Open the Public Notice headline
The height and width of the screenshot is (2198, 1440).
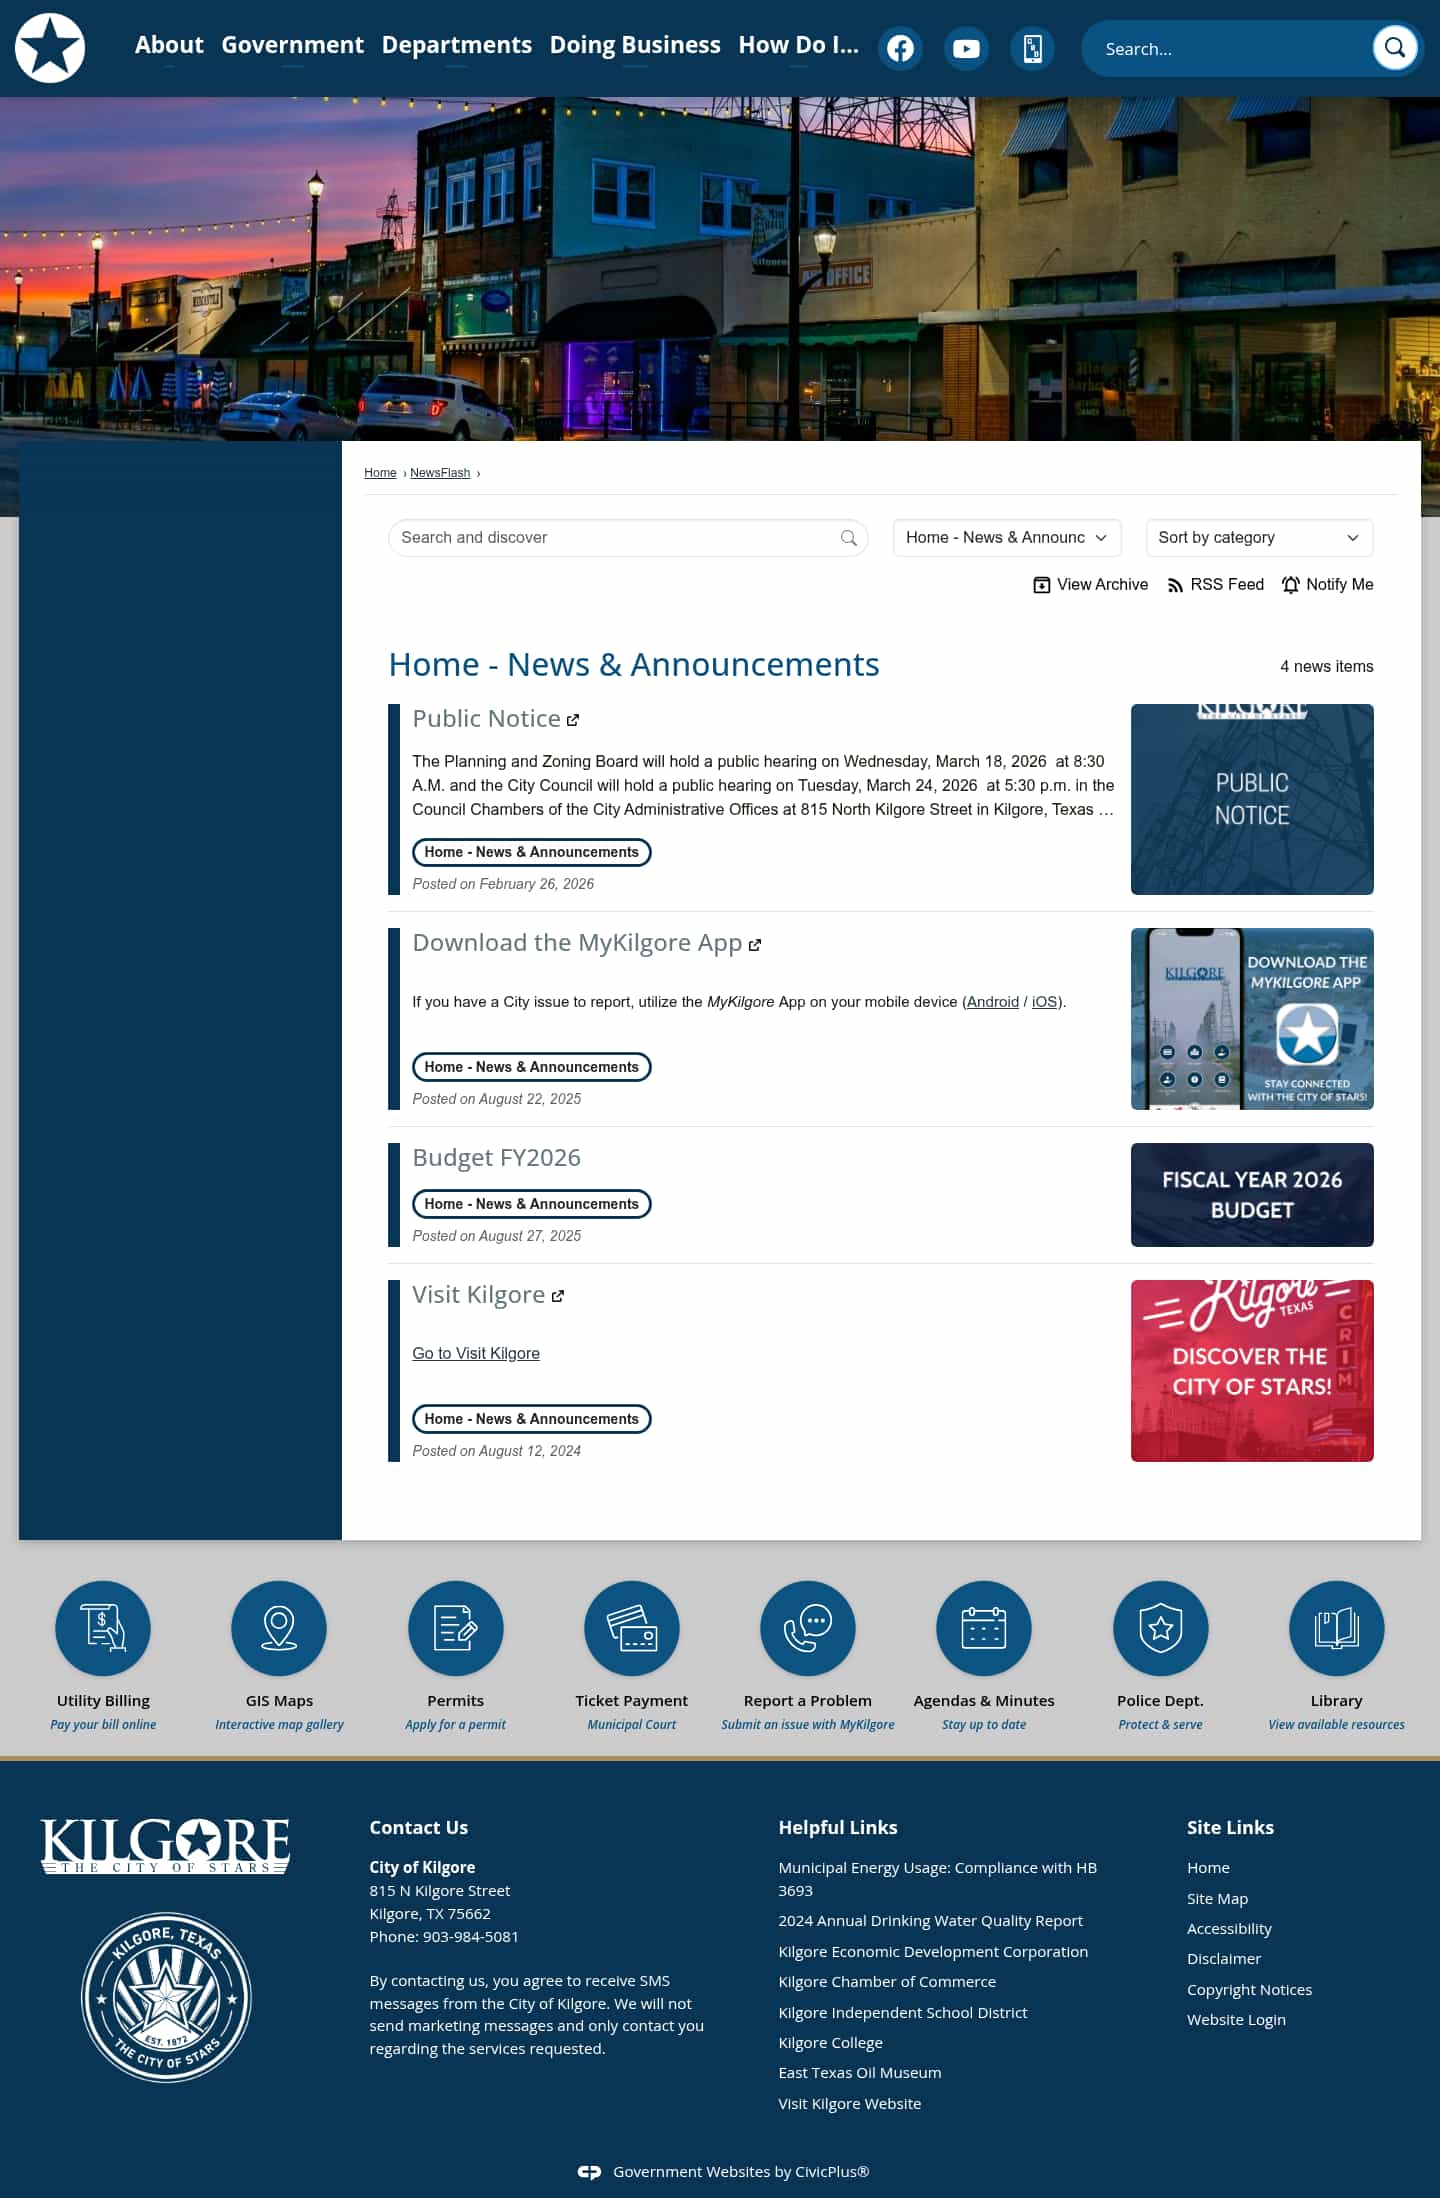[486, 719]
